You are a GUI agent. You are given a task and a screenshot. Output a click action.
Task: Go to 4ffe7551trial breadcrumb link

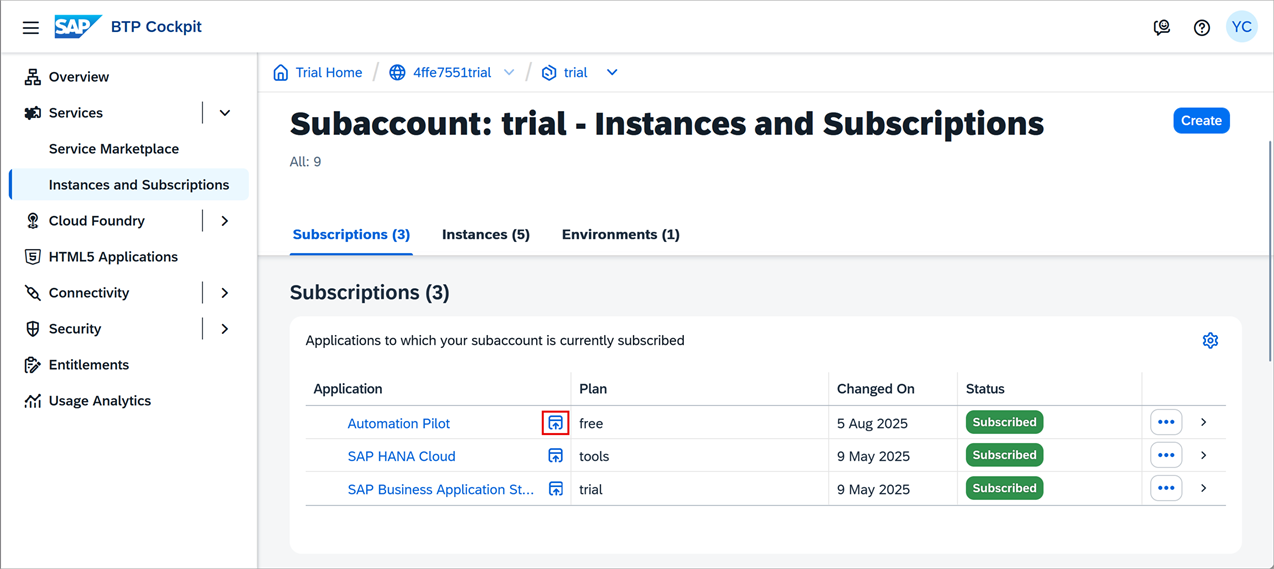[x=452, y=72]
